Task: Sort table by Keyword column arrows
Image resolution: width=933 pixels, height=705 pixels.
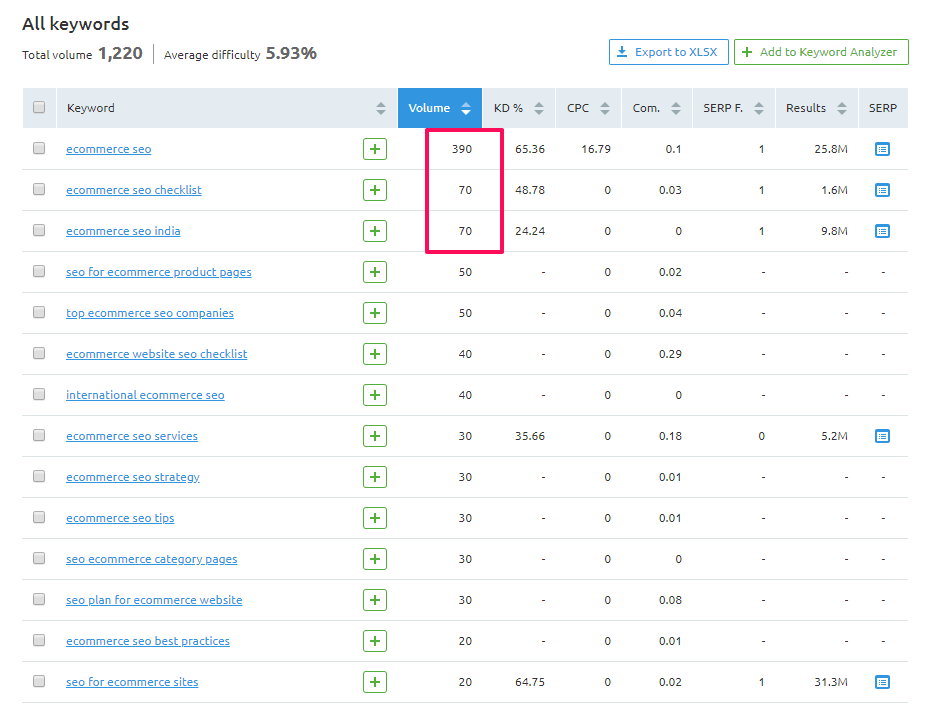Action: 381,108
